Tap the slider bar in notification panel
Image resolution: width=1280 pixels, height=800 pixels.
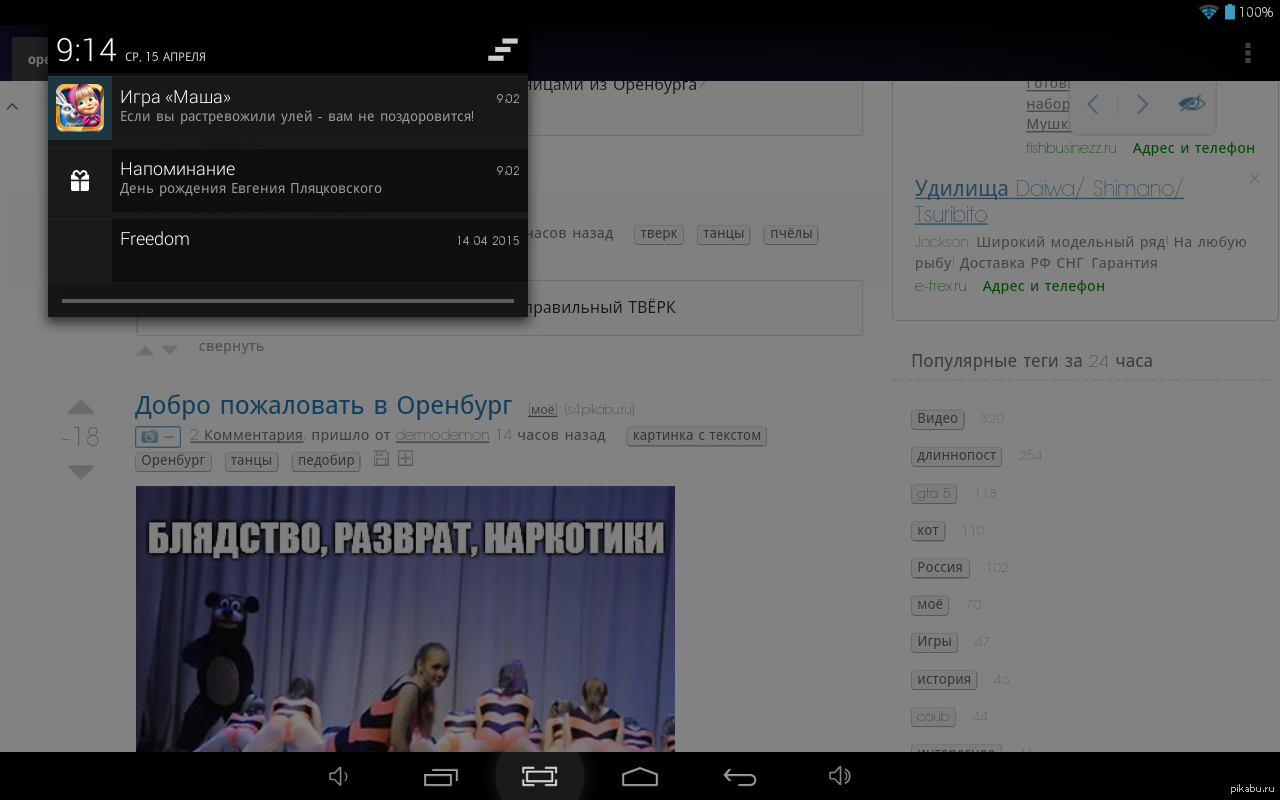pos(288,300)
